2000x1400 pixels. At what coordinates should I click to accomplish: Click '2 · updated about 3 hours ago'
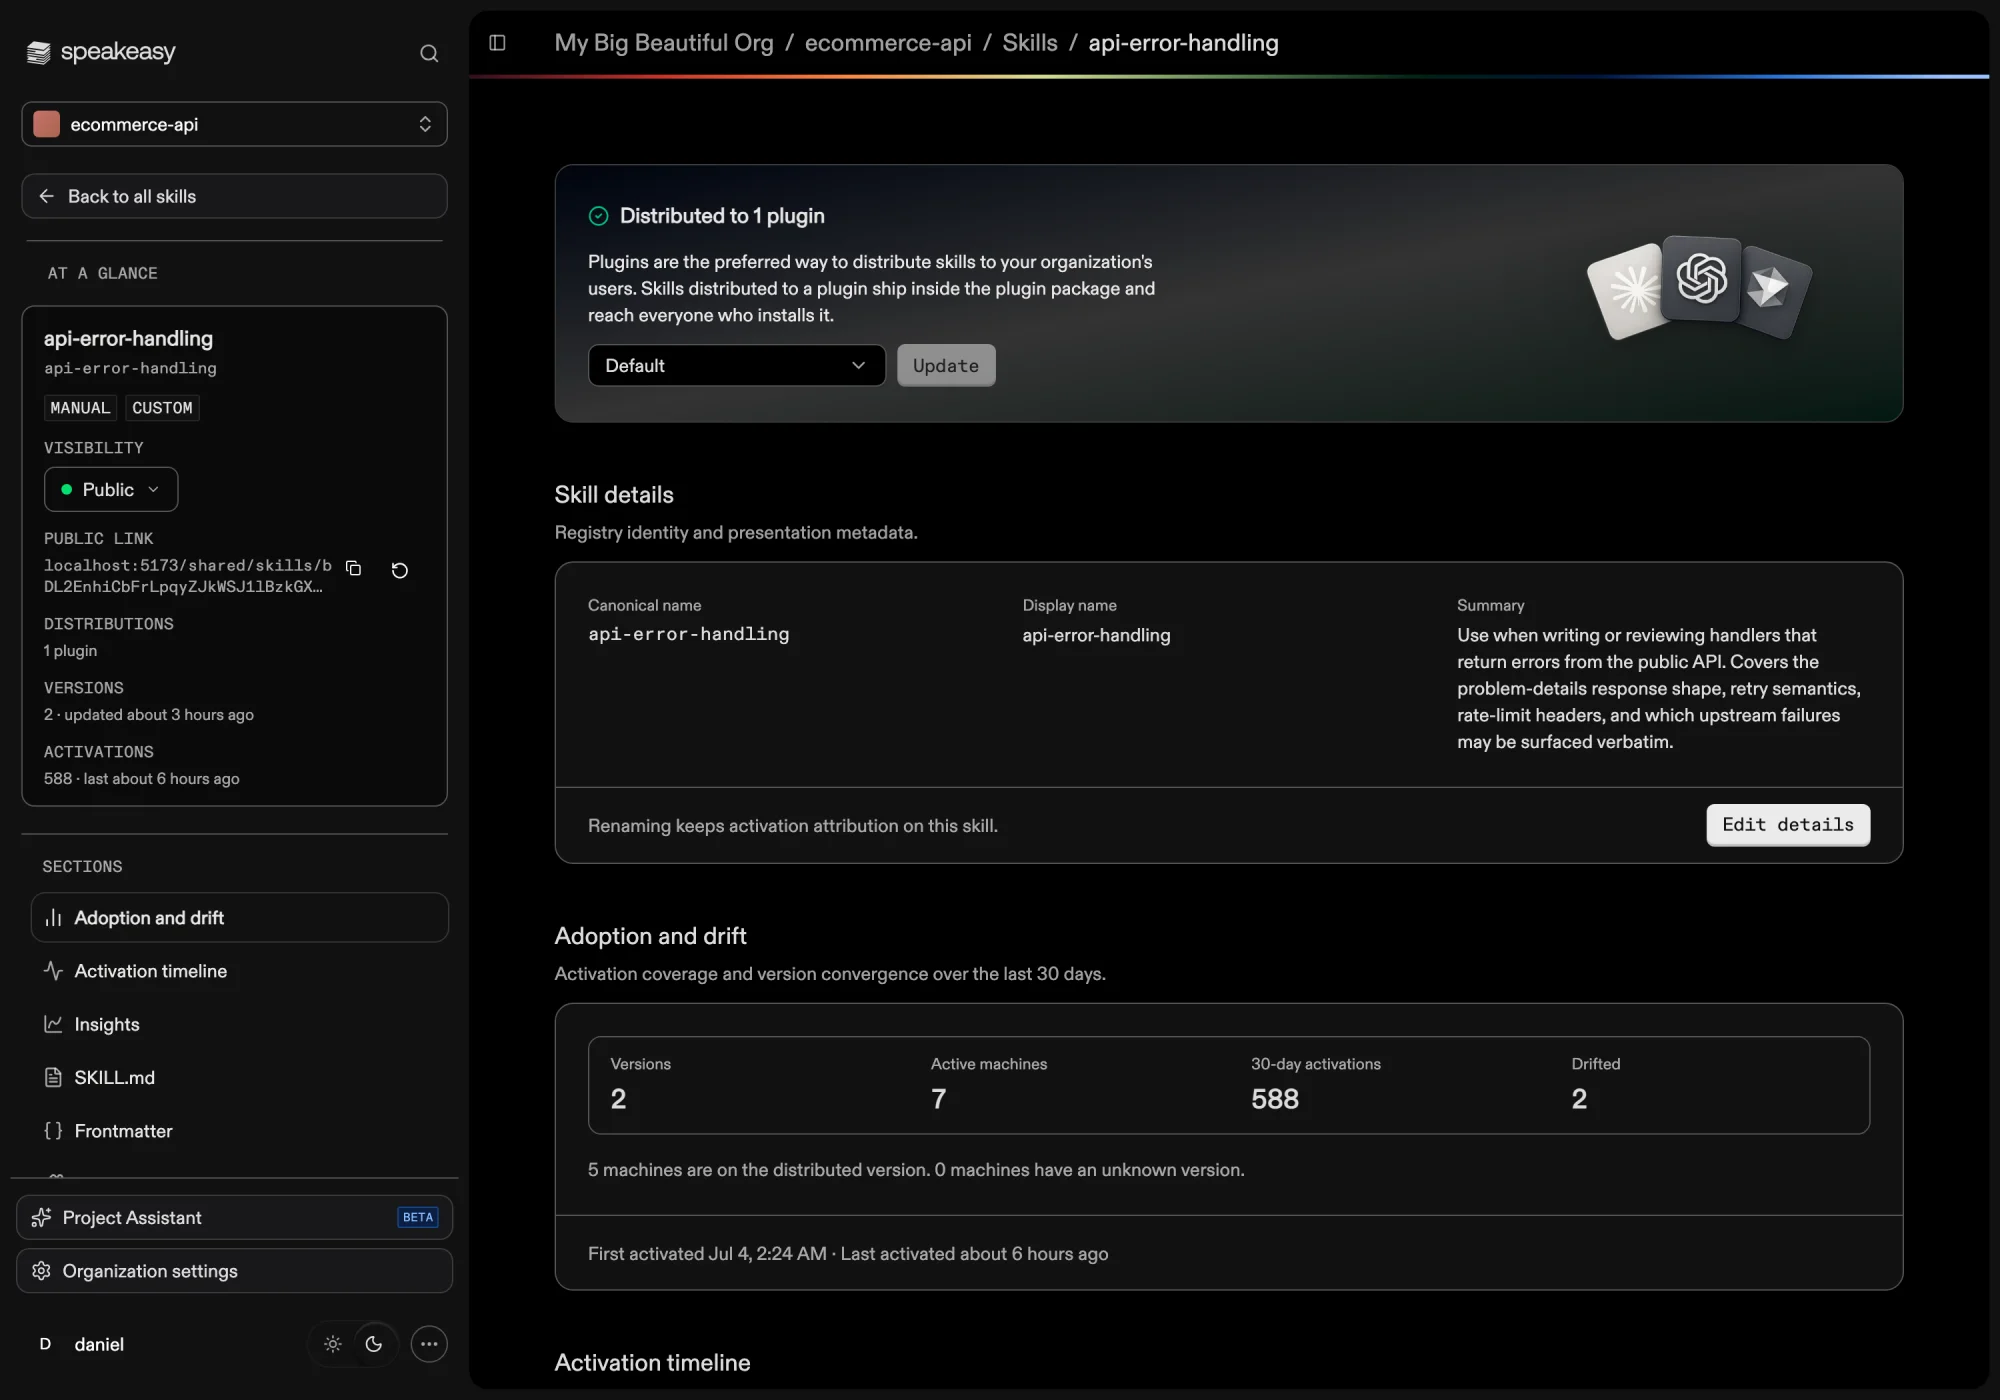(149, 715)
